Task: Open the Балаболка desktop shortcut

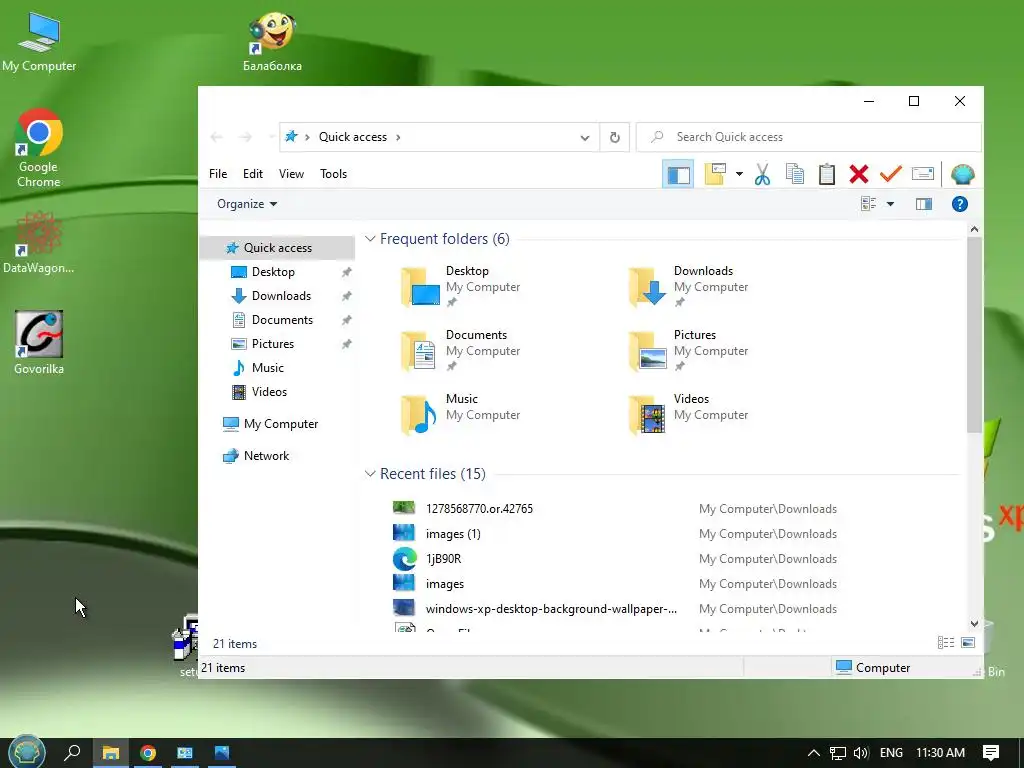Action: coord(272,41)
